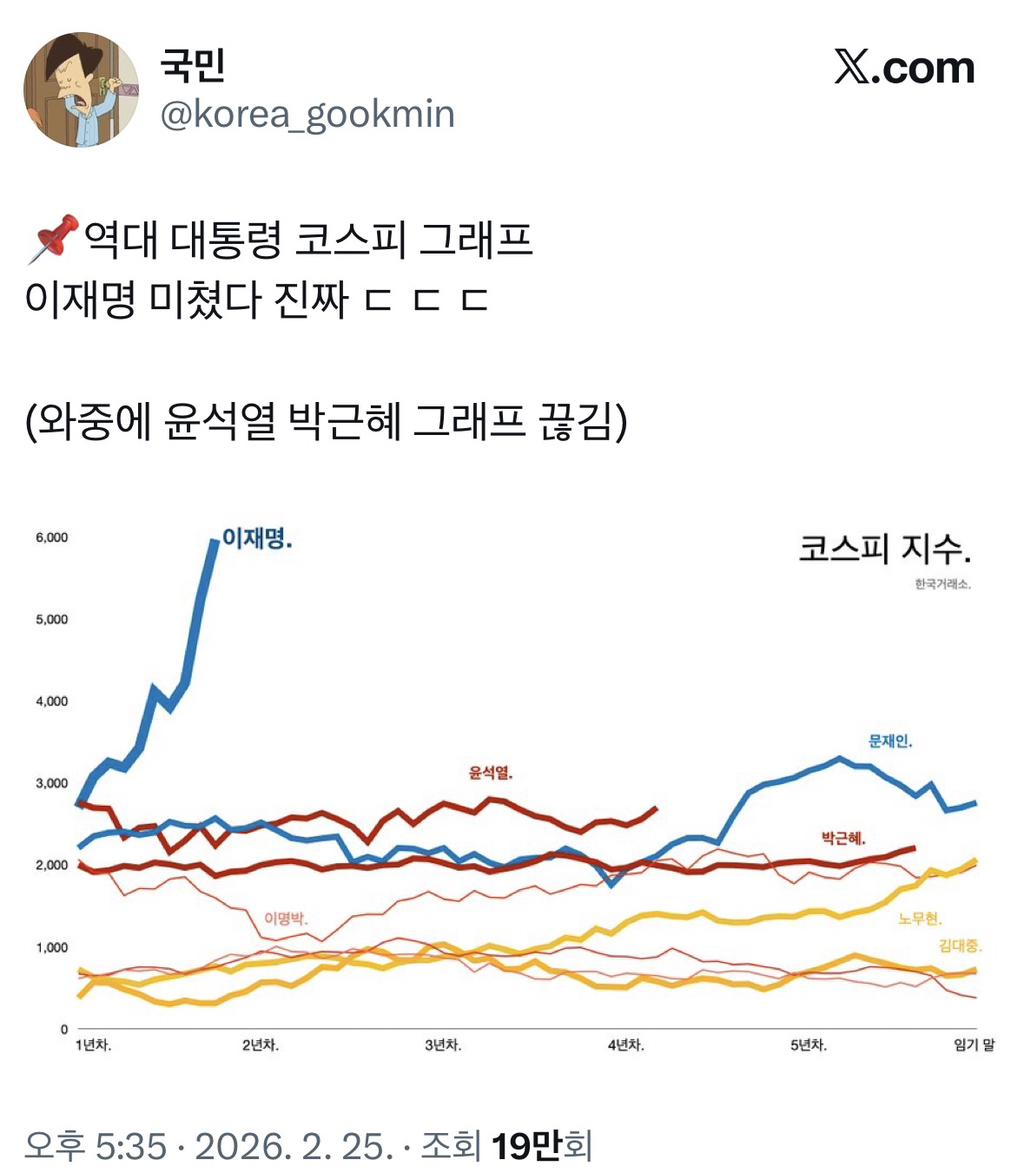Viewport: 1024px width, 1173px height.
Task: Click the 국민 display name
Action: tap(192, 66)
